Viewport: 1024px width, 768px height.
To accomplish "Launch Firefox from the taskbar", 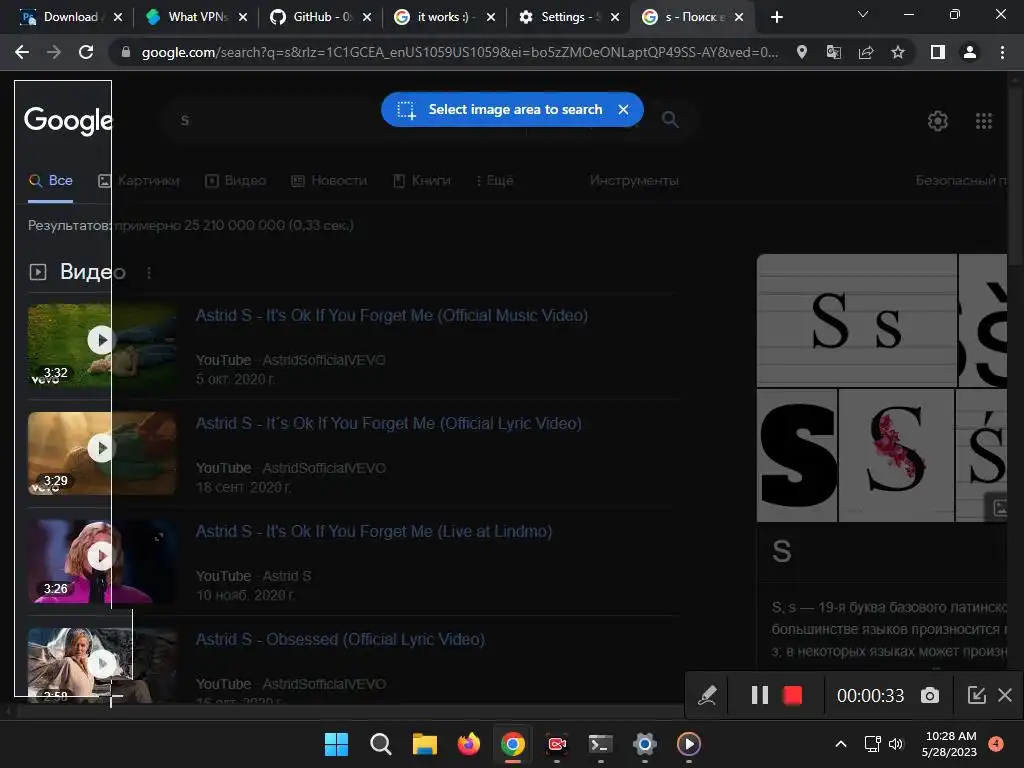I will 468,744.
